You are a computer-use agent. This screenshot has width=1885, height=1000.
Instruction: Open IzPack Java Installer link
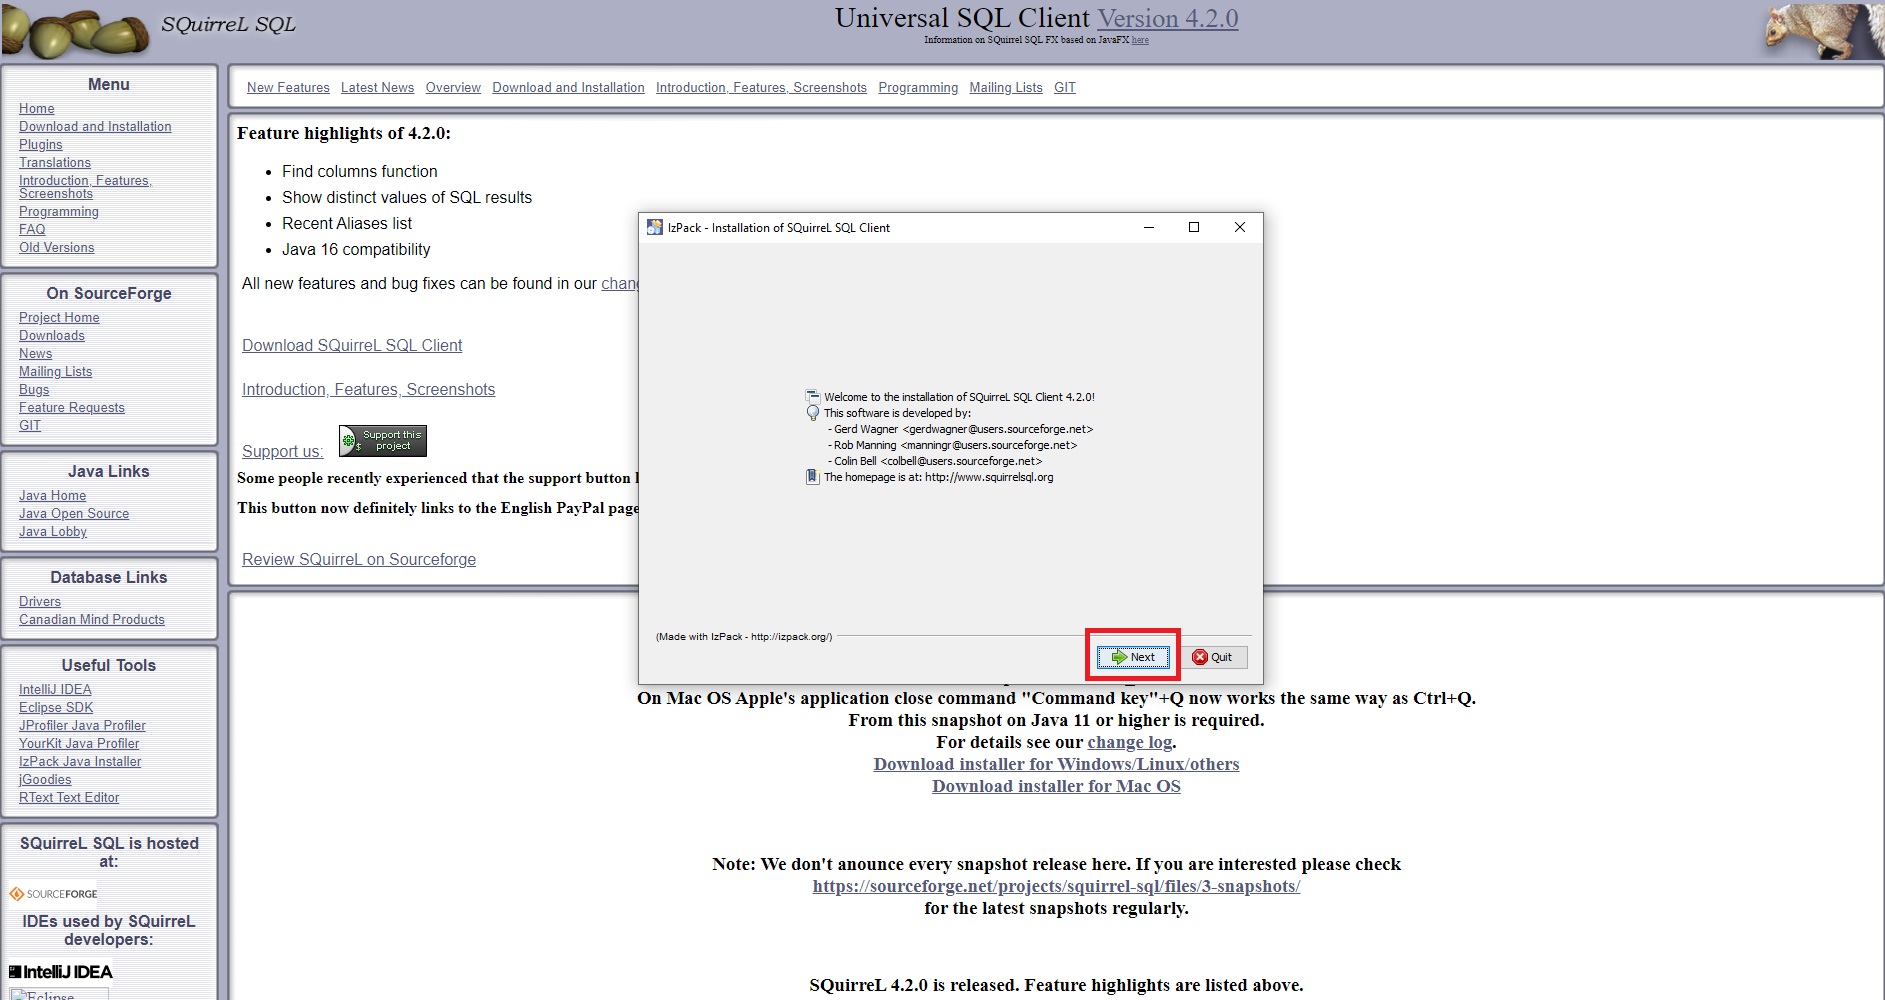coord(80,762)
